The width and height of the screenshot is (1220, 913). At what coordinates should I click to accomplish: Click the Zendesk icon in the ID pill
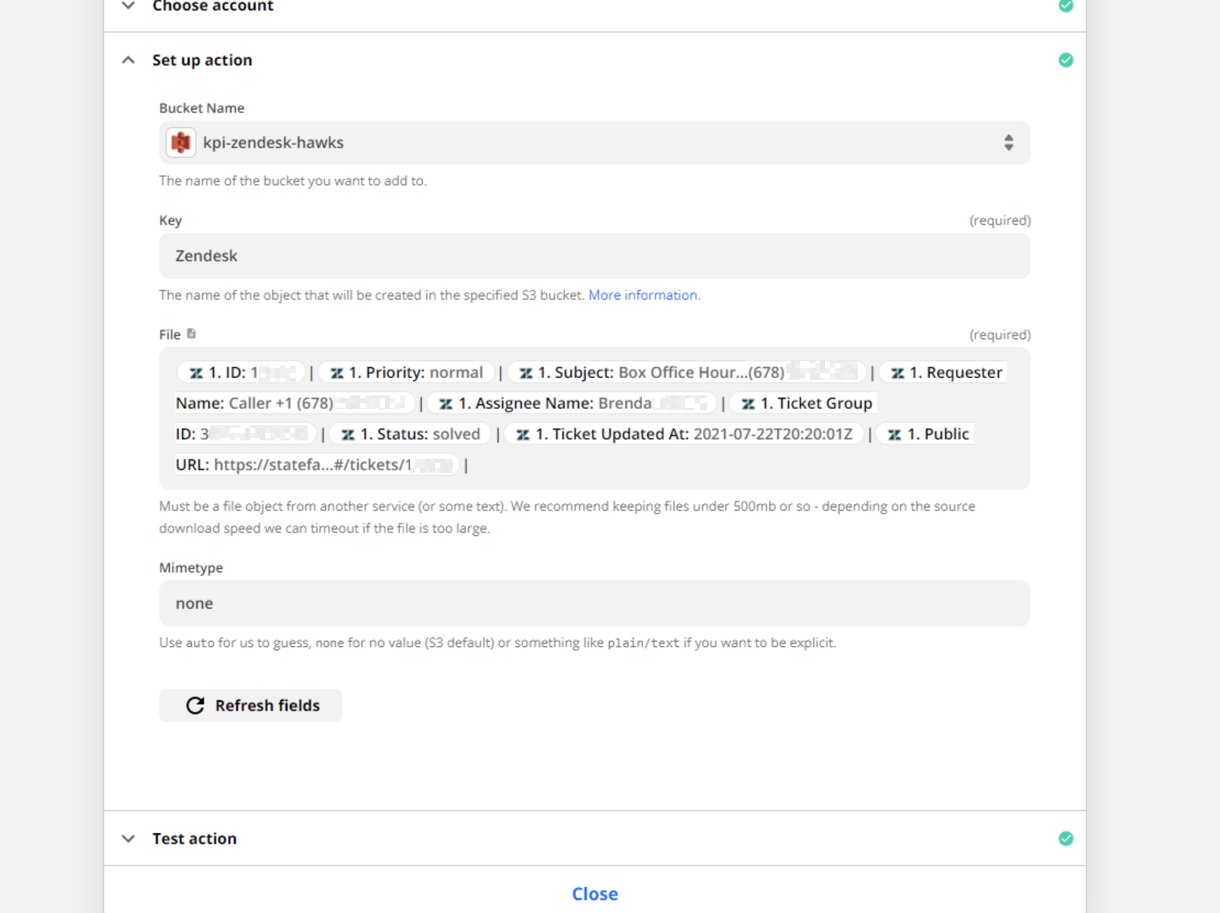pyautogui.click(x=196, y=373)
